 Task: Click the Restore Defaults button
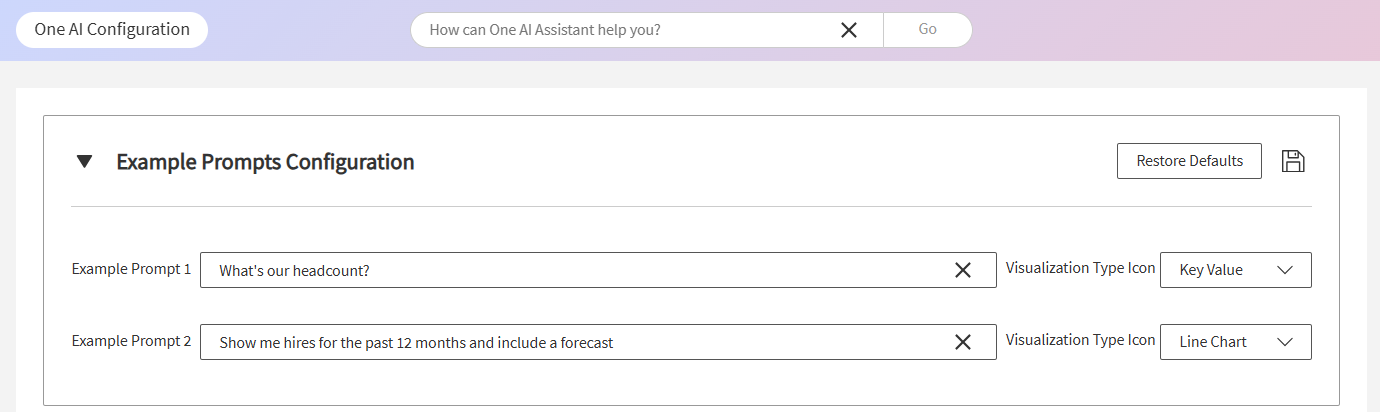[1189, 161]
